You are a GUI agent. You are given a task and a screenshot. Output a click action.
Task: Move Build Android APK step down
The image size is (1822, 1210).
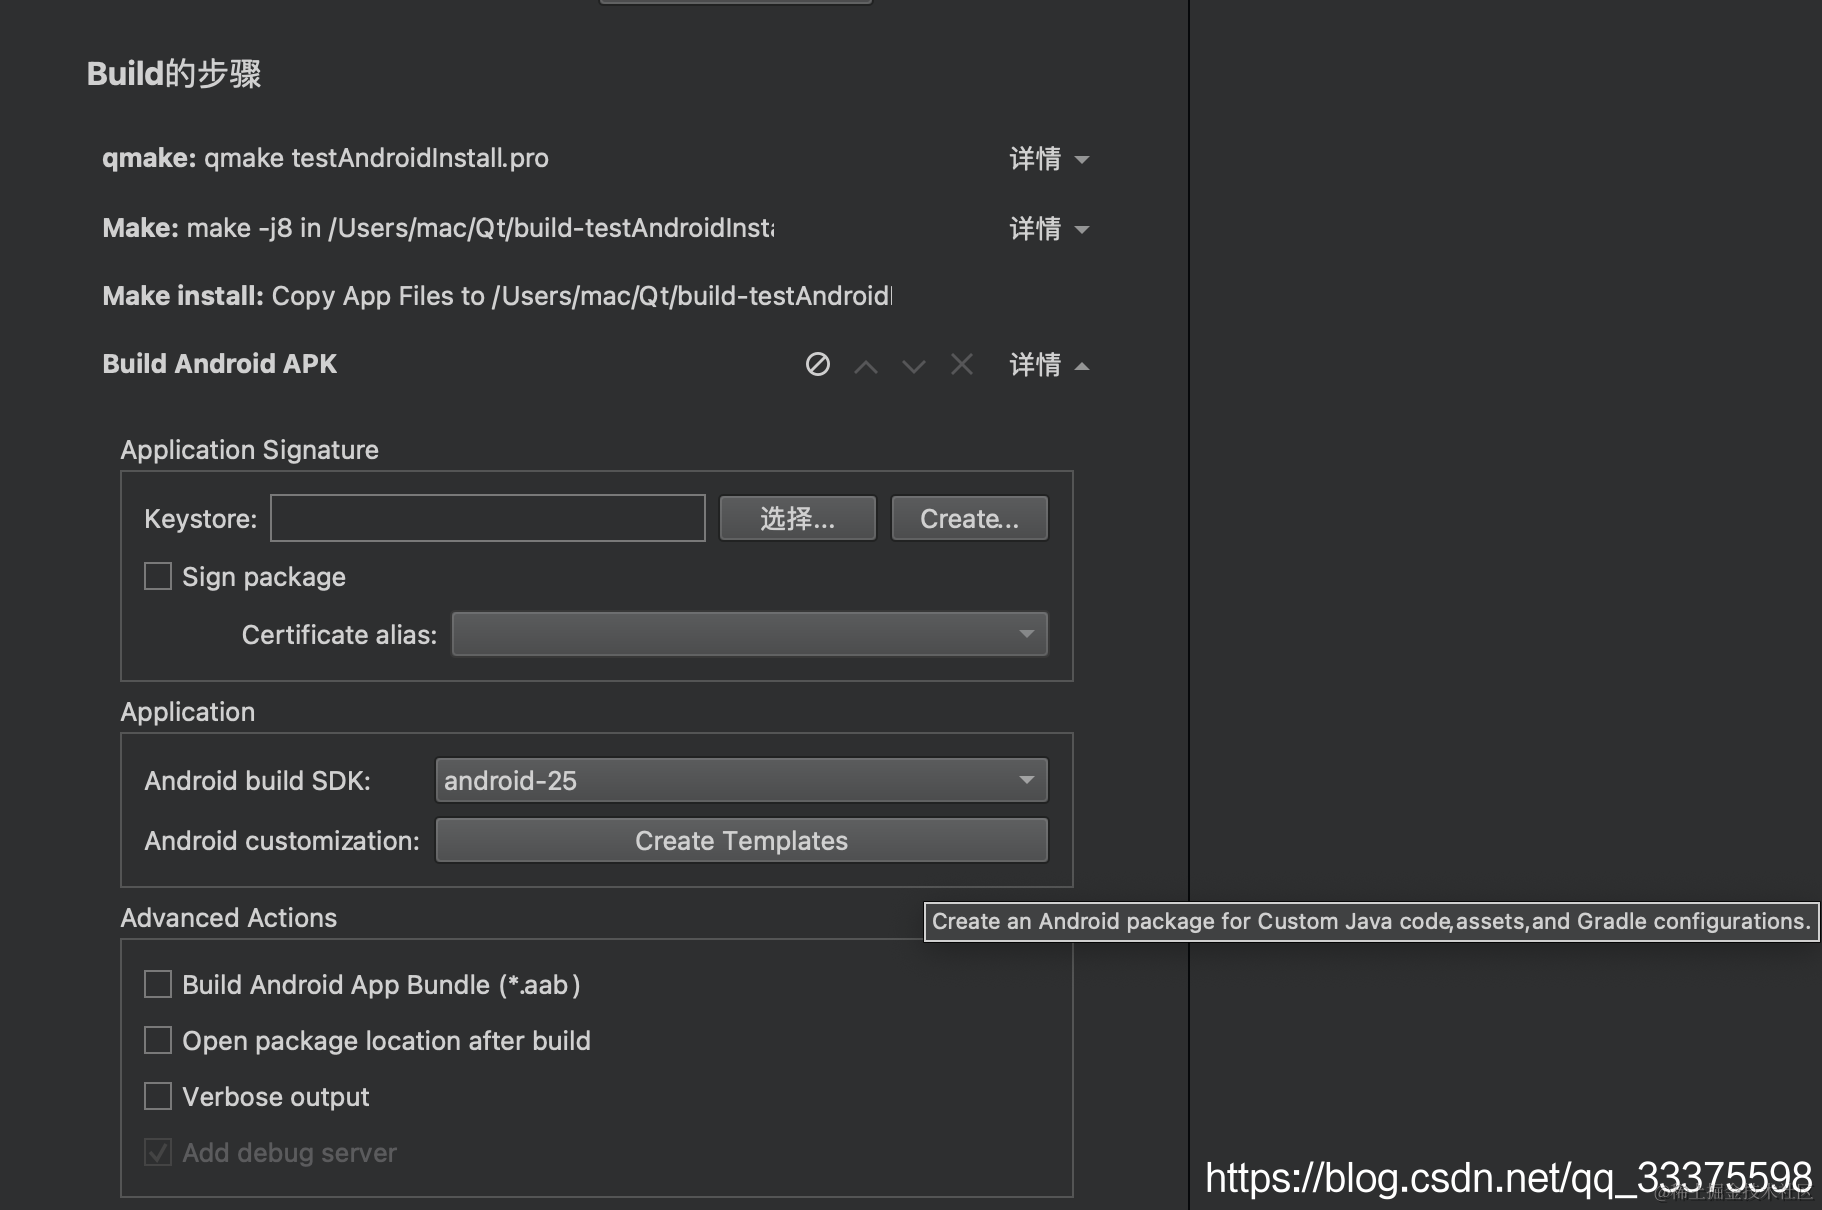914,366
